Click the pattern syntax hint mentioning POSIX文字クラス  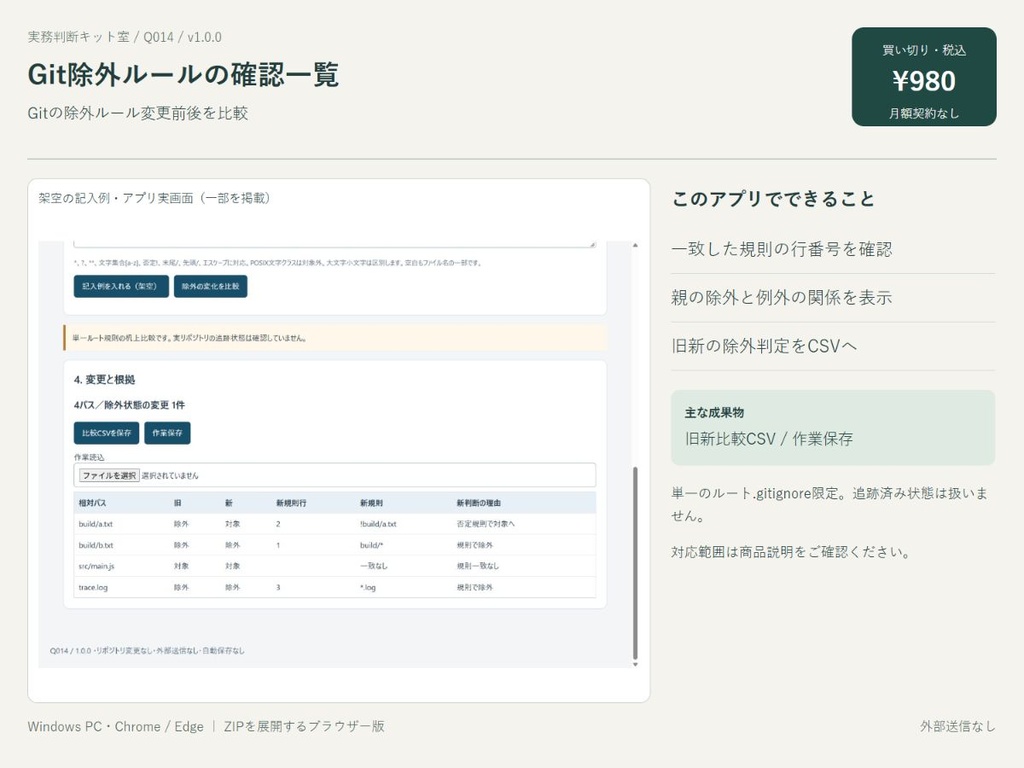coord(278,263)
